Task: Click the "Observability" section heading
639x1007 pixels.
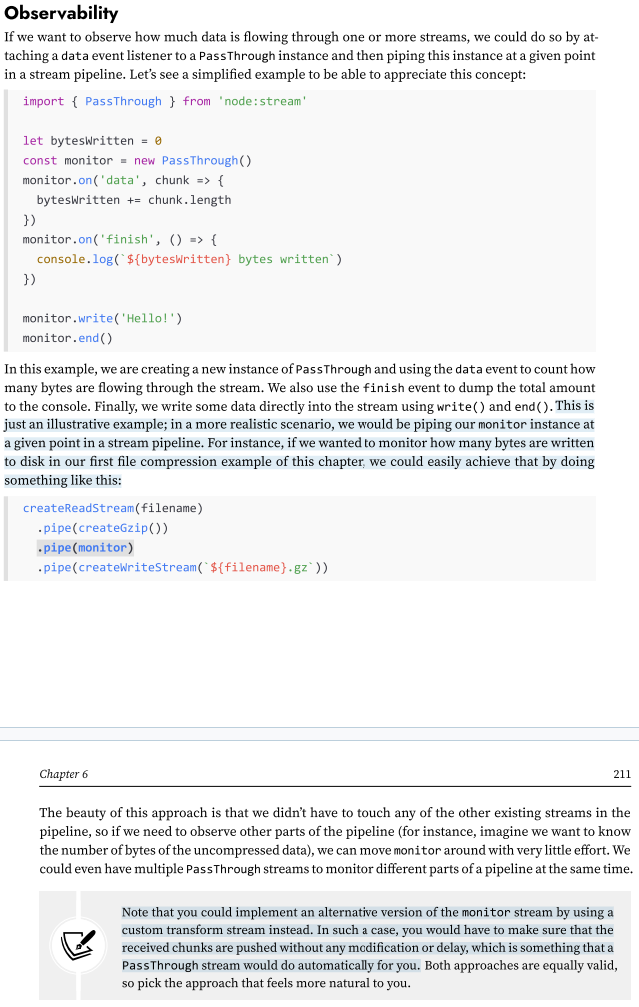Action: click(61, 13)
